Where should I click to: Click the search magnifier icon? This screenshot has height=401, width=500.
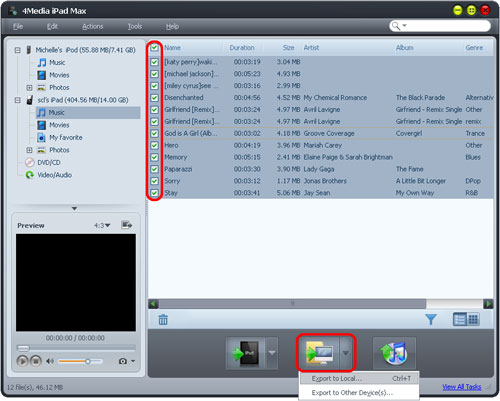[x=396, y=26]
